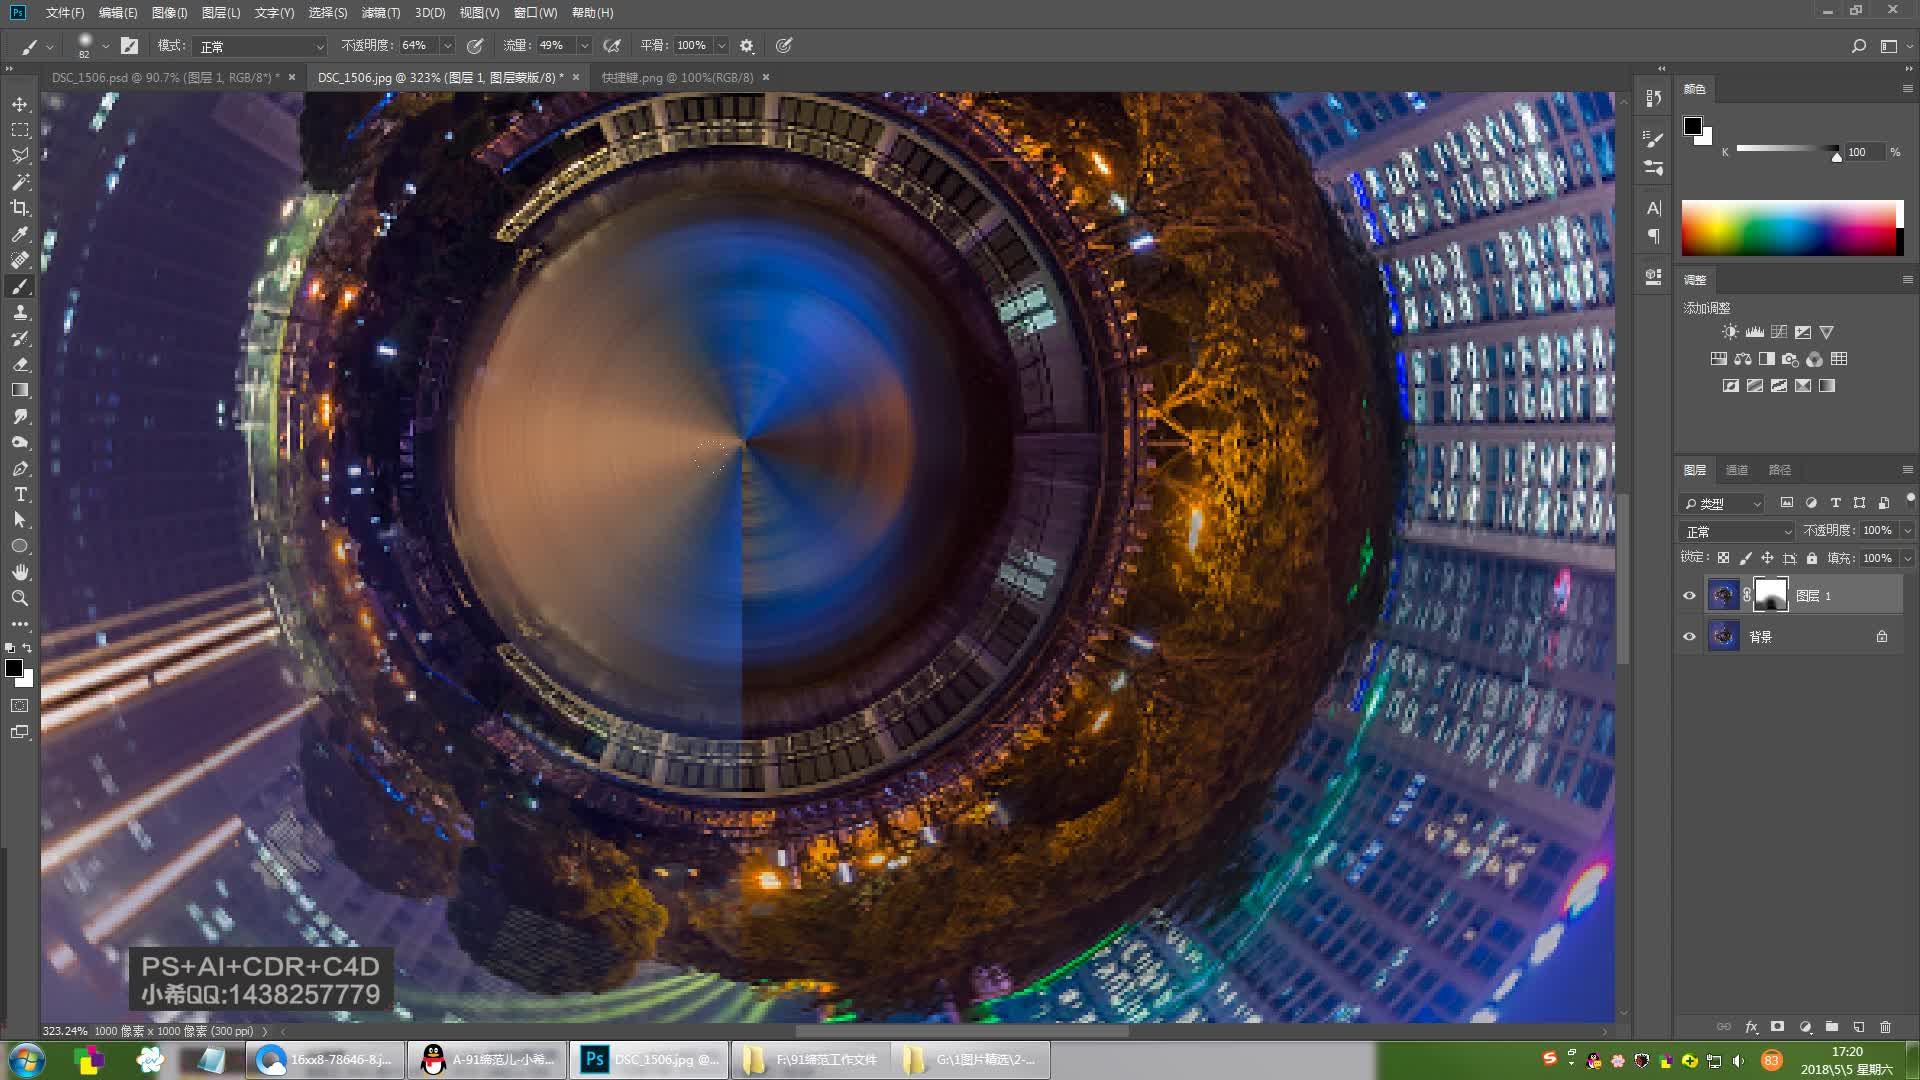Screen dimensions: 1920x1080
Task: Expand the brush opacity slider dropdown
Action: [x=447, y=46]
